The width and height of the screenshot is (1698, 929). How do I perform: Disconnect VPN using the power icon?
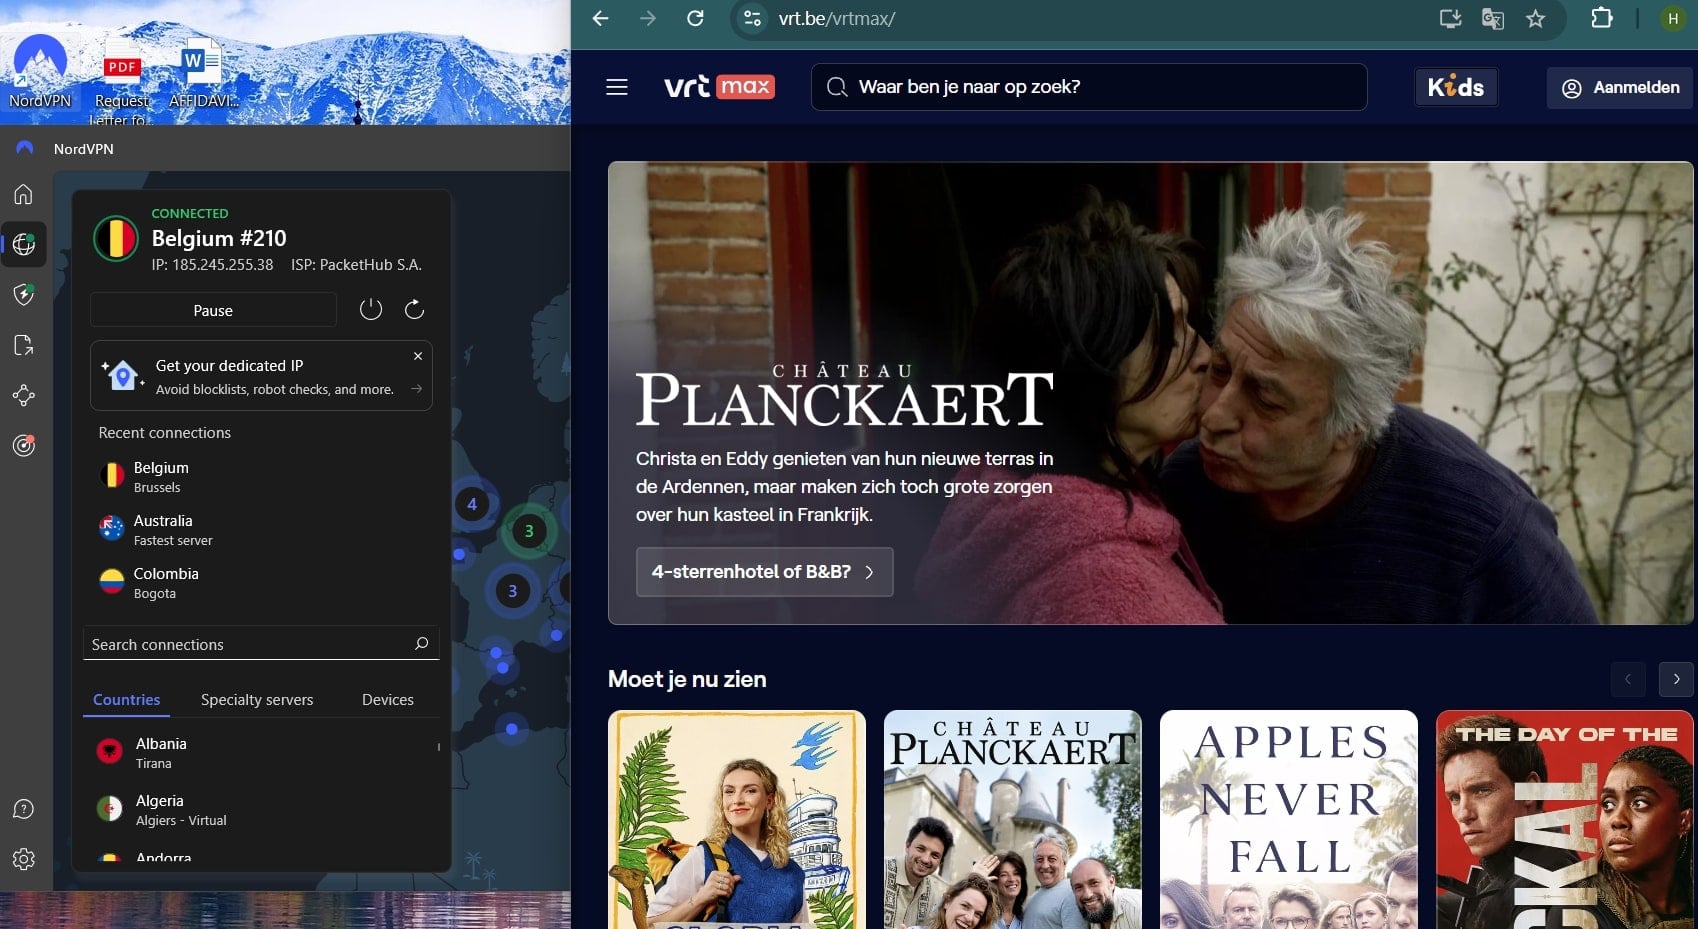tap(370, 309)
